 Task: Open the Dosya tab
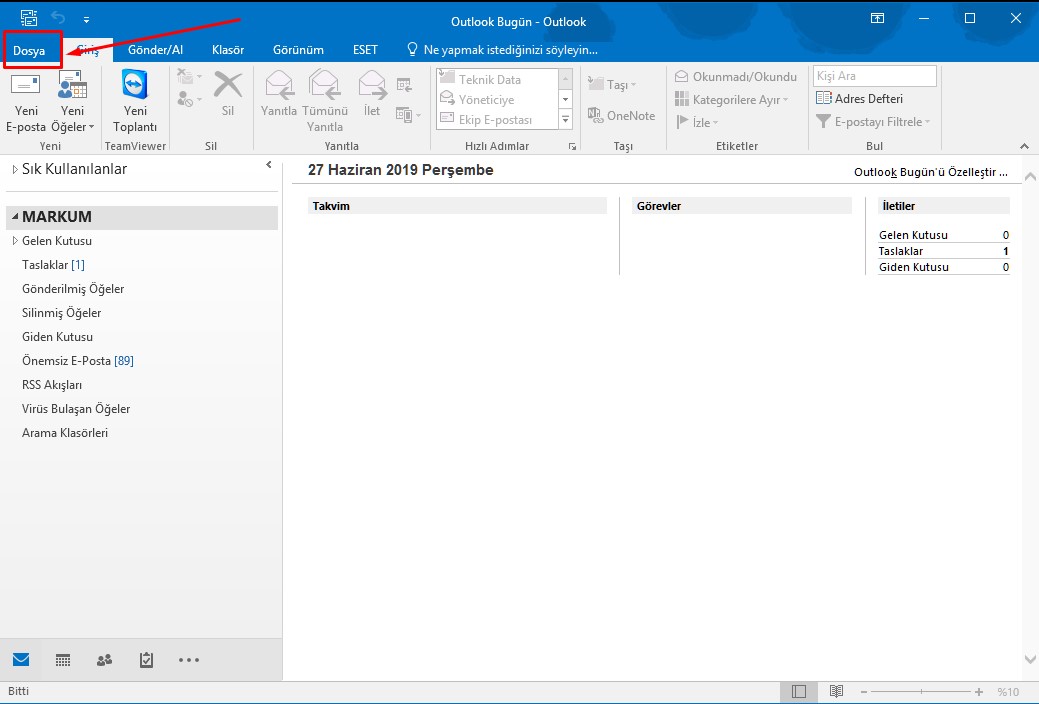tap(29, 50)
